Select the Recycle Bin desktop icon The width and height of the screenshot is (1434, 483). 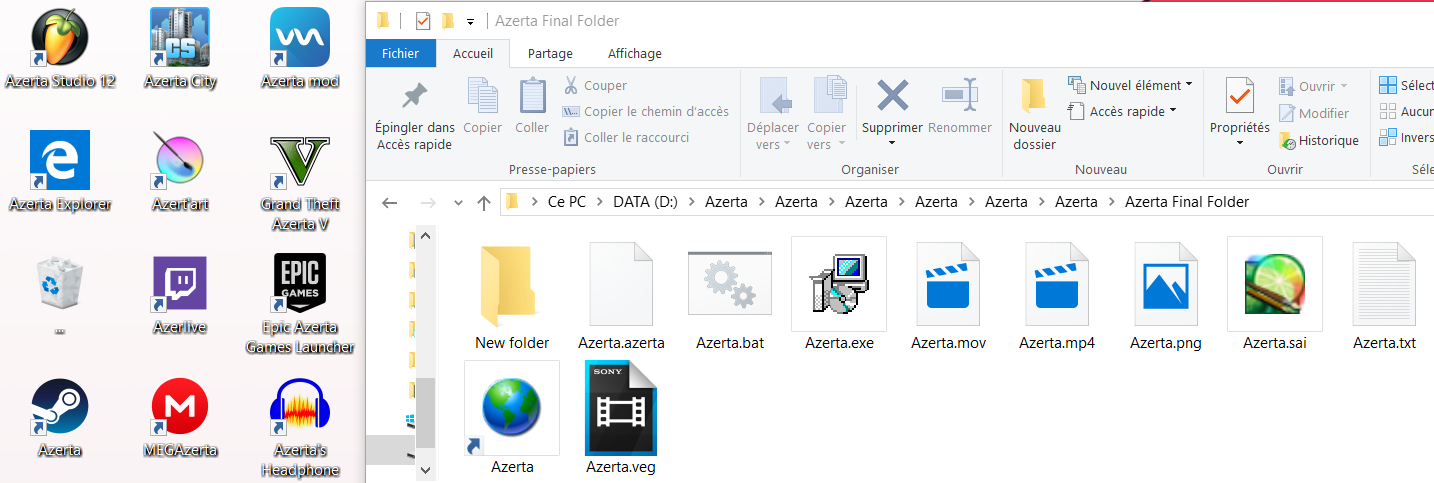(x=60, y=295)
